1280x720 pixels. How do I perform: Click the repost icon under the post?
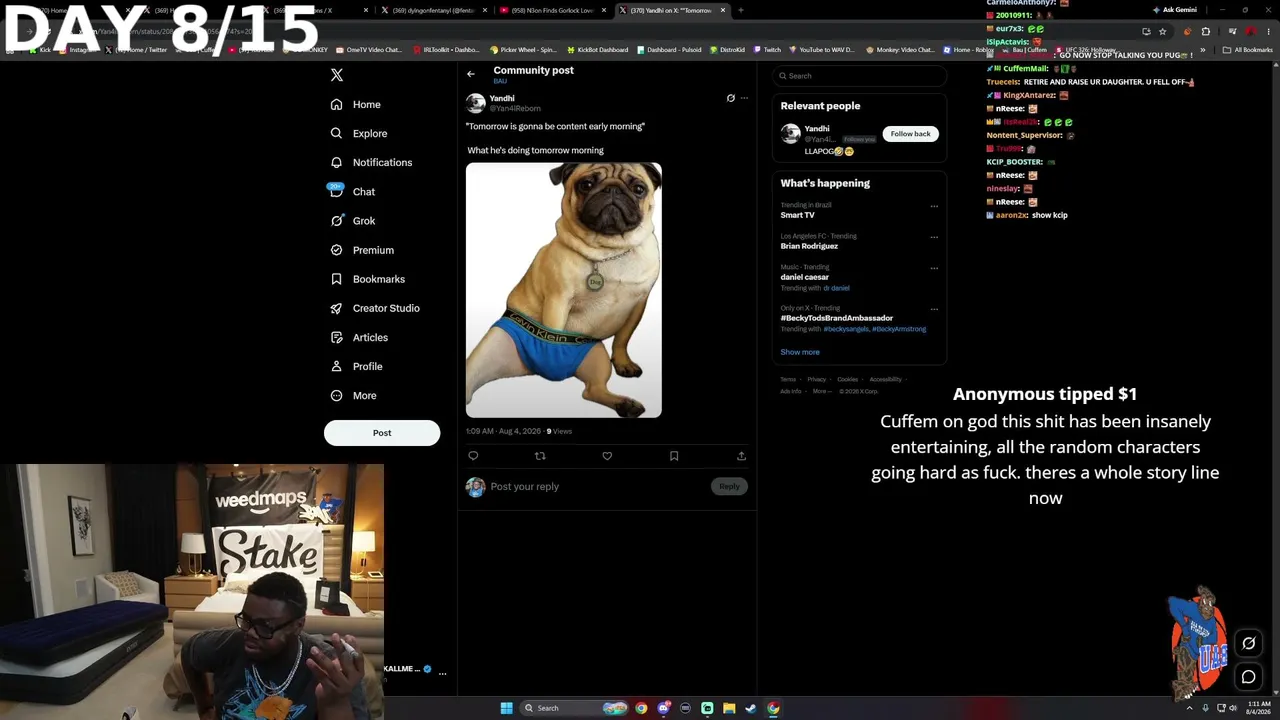point(540,456)
